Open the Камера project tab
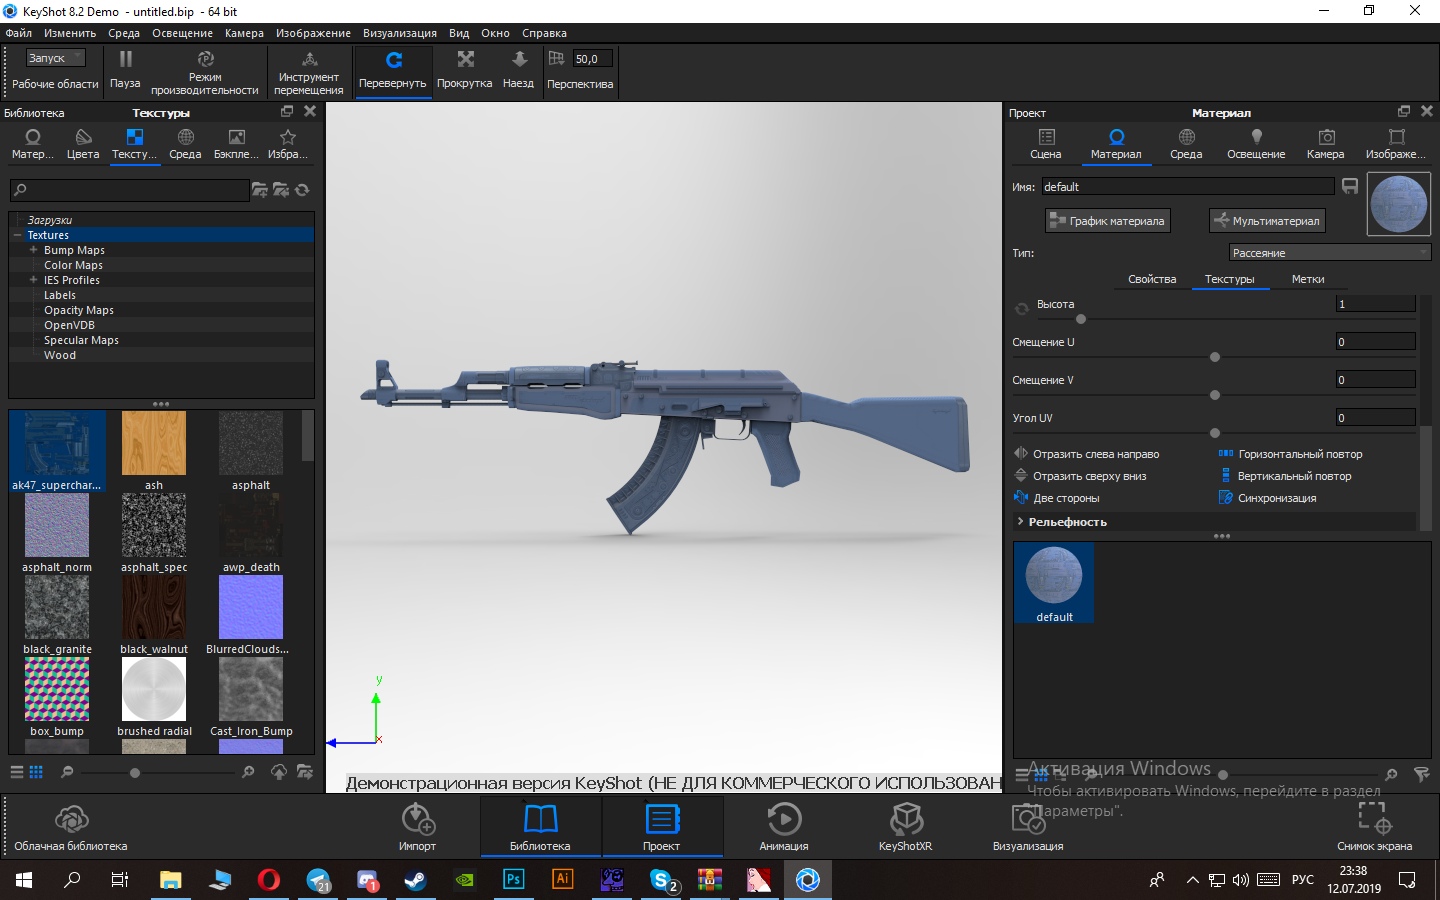The height and width of the screenshot is (900, 1440). point(1325,144)
